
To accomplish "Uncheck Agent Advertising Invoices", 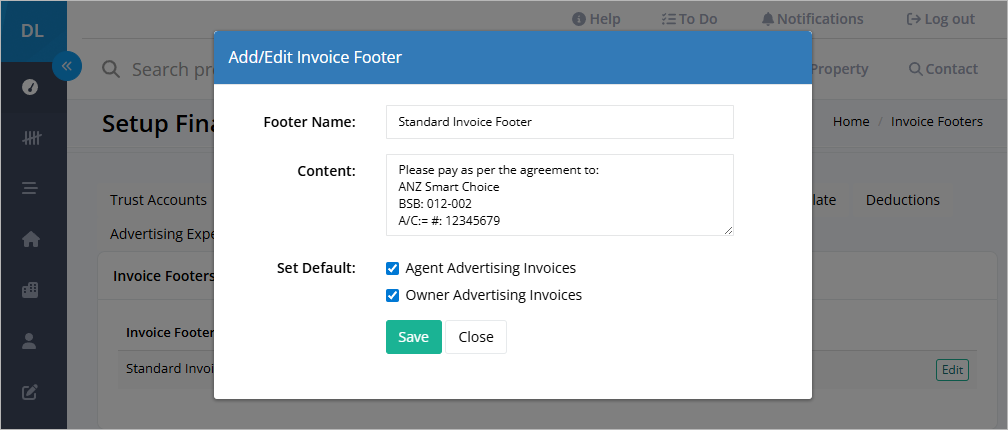I will (x=392, y=268).
